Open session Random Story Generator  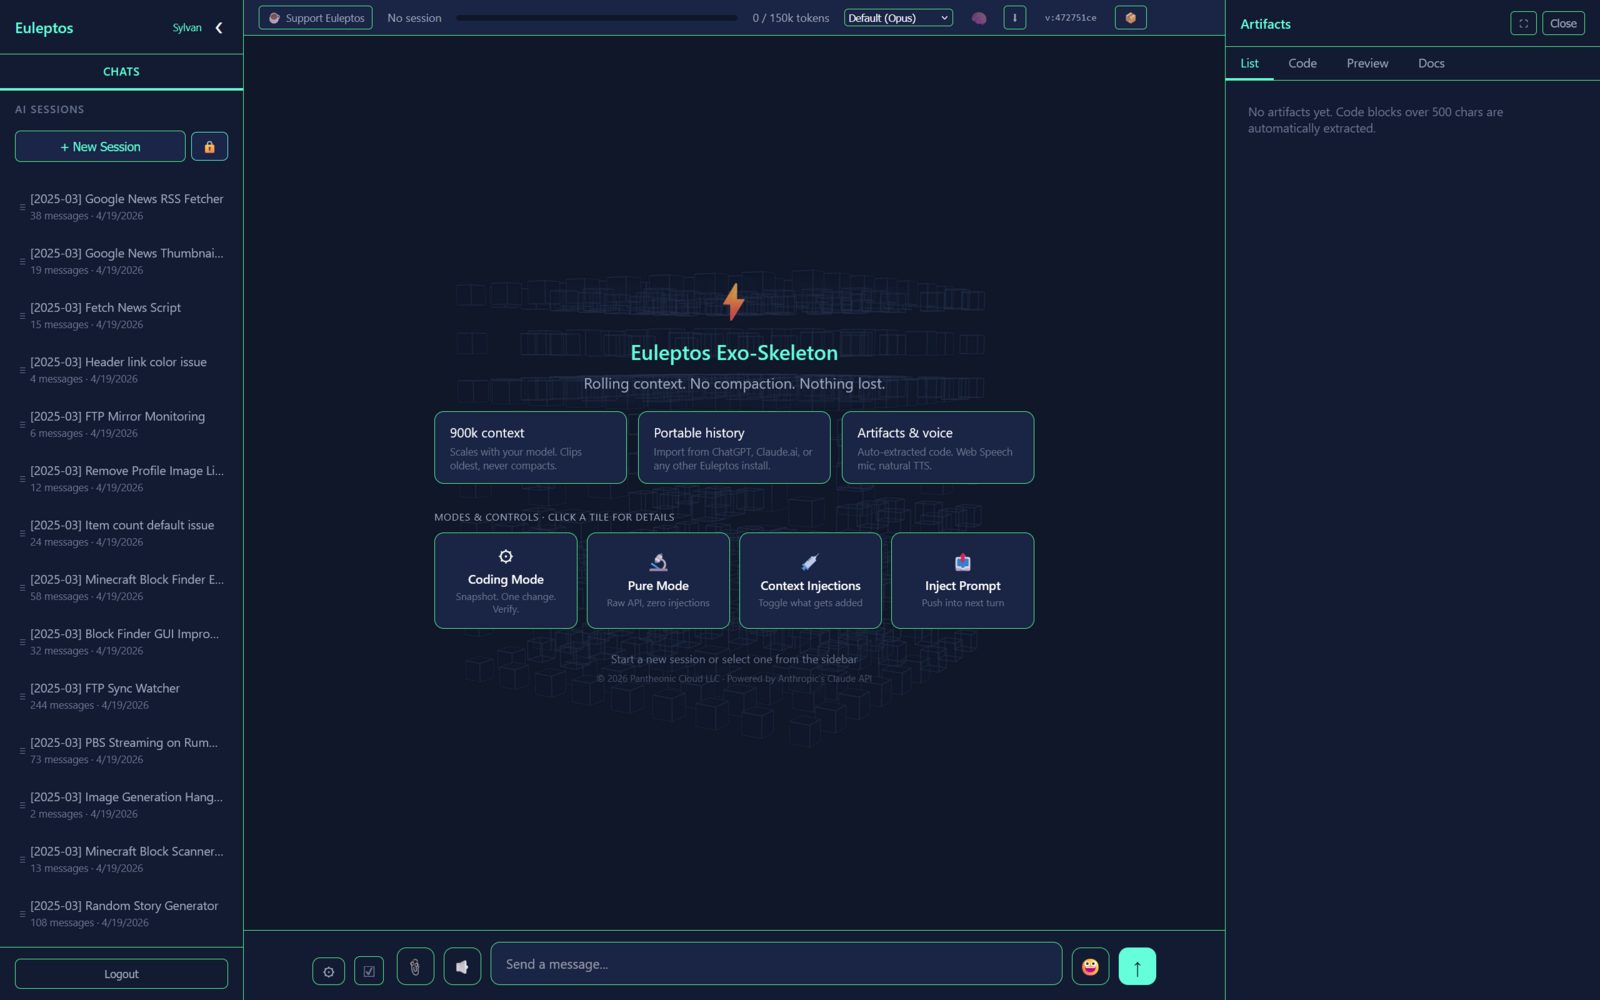121,914
